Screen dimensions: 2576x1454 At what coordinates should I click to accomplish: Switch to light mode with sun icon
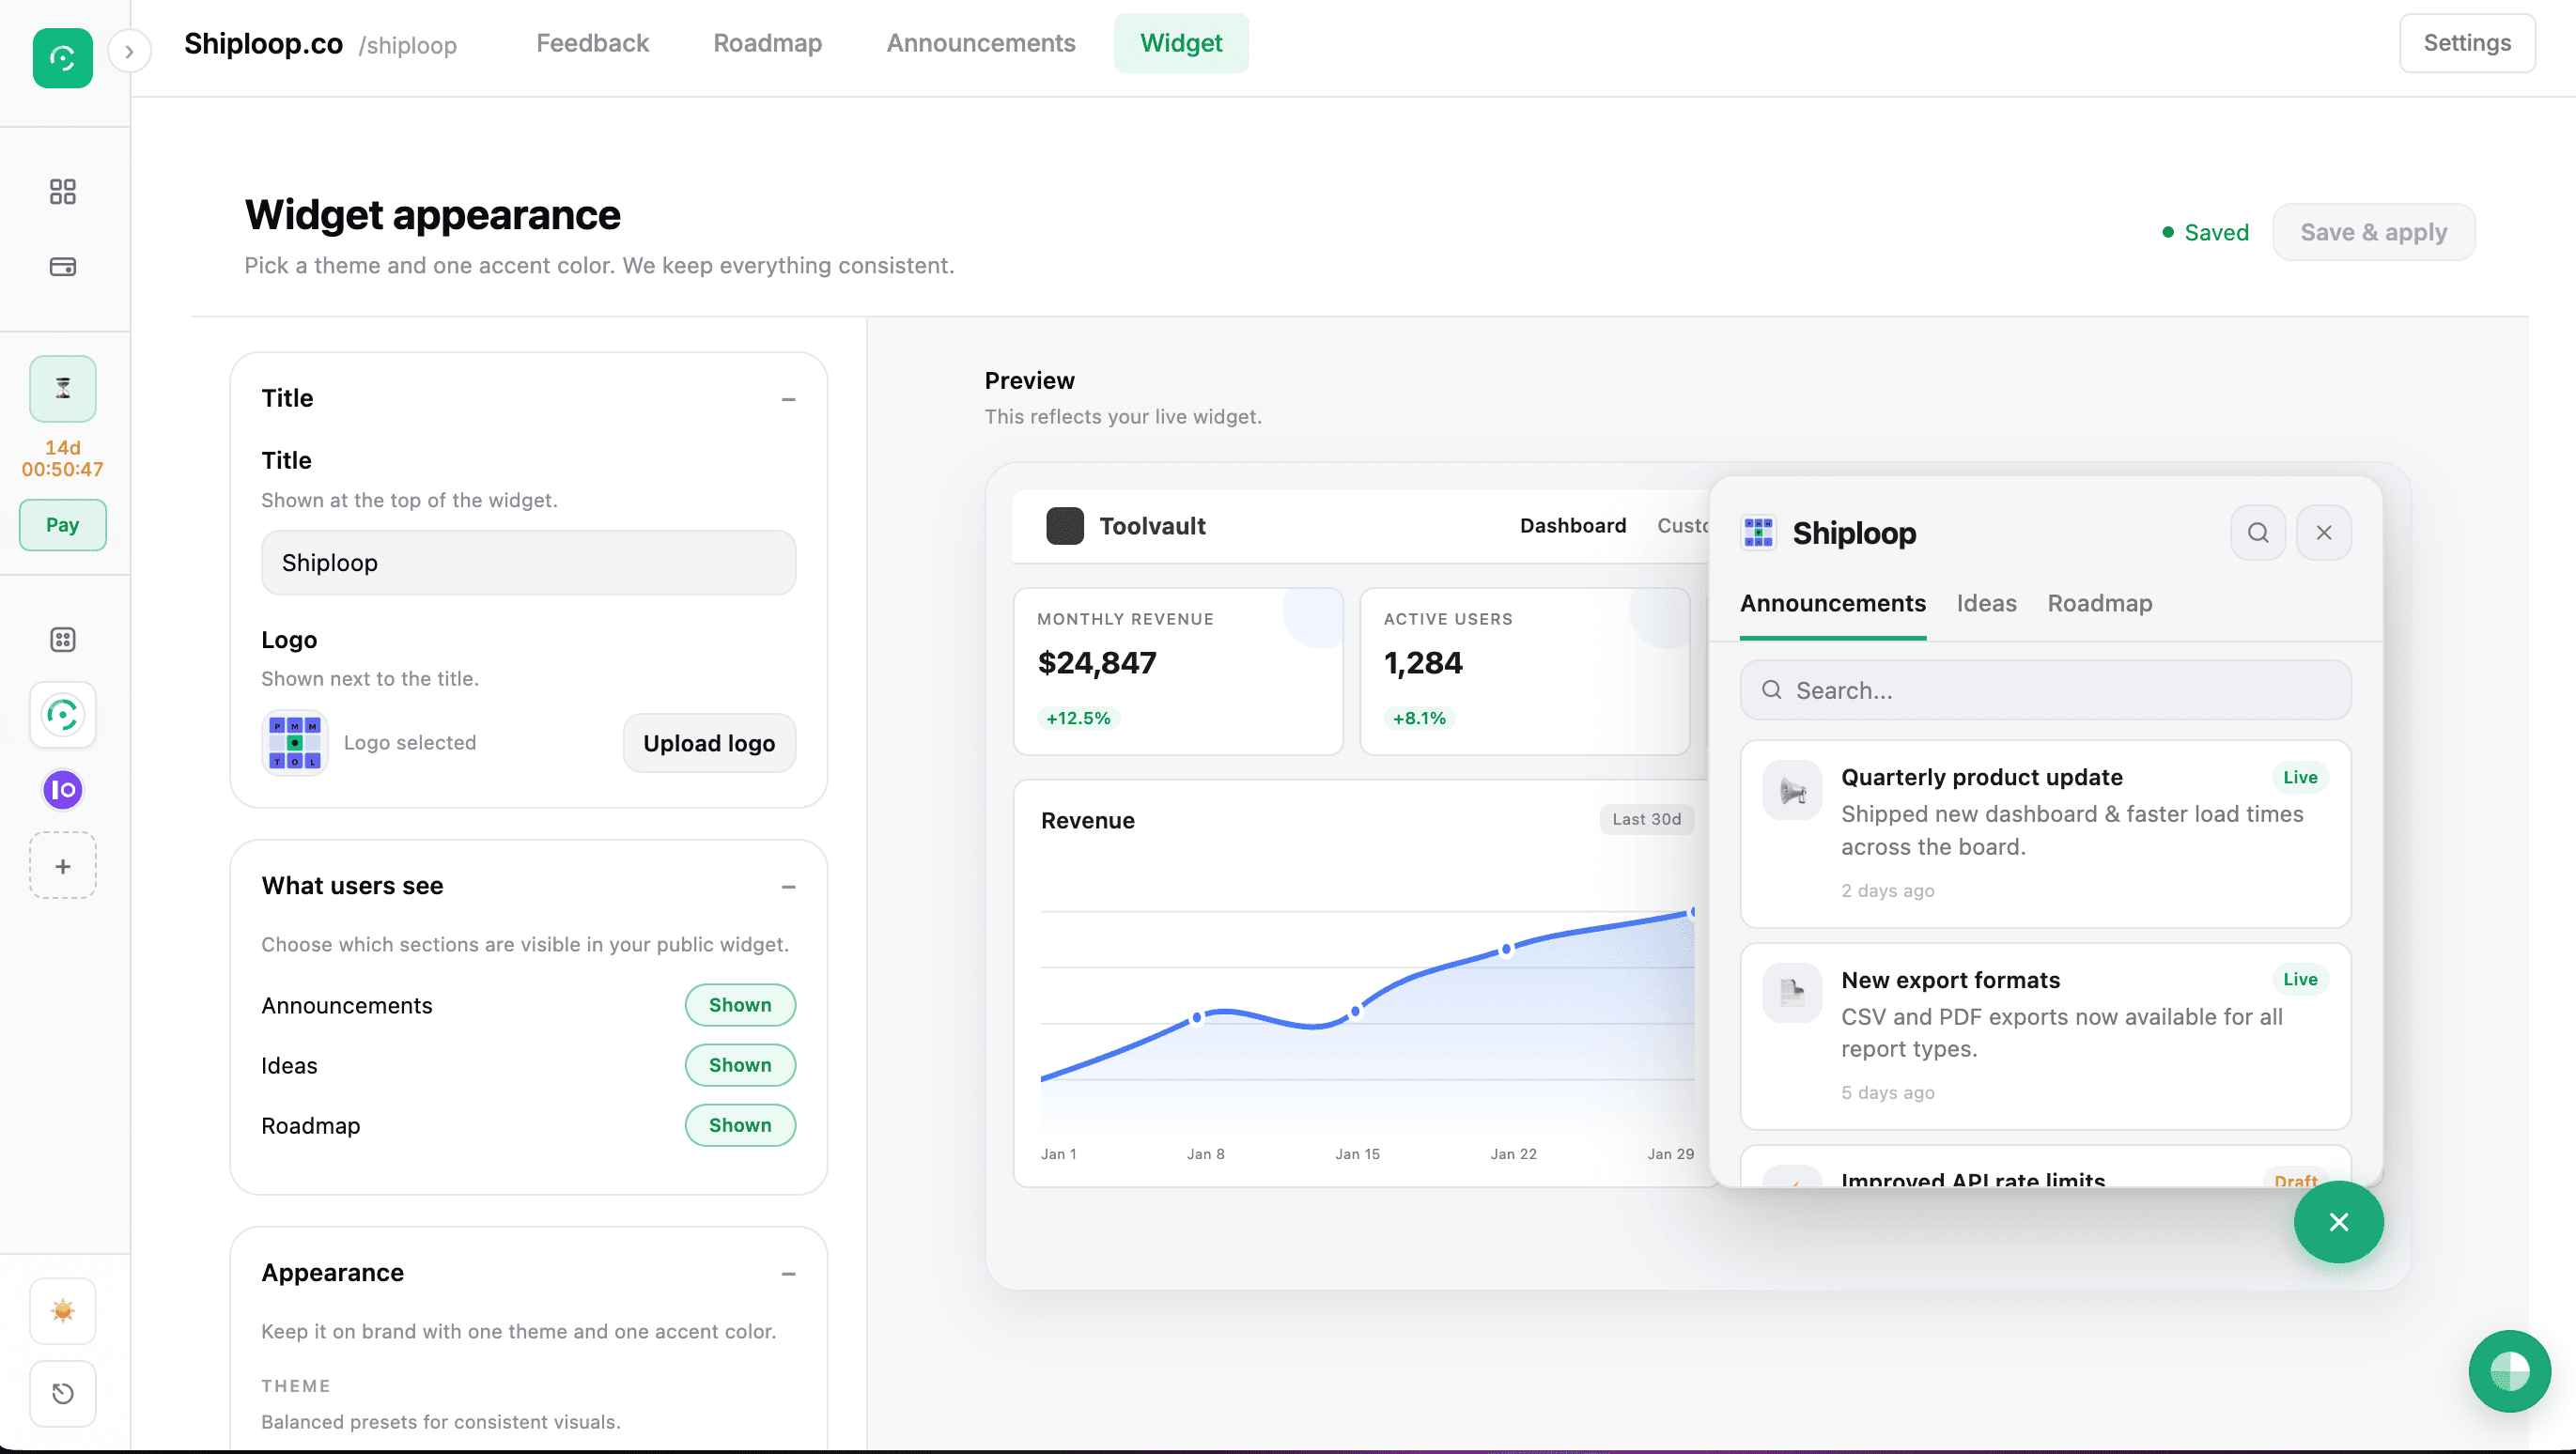click(x=62, y=1310)
